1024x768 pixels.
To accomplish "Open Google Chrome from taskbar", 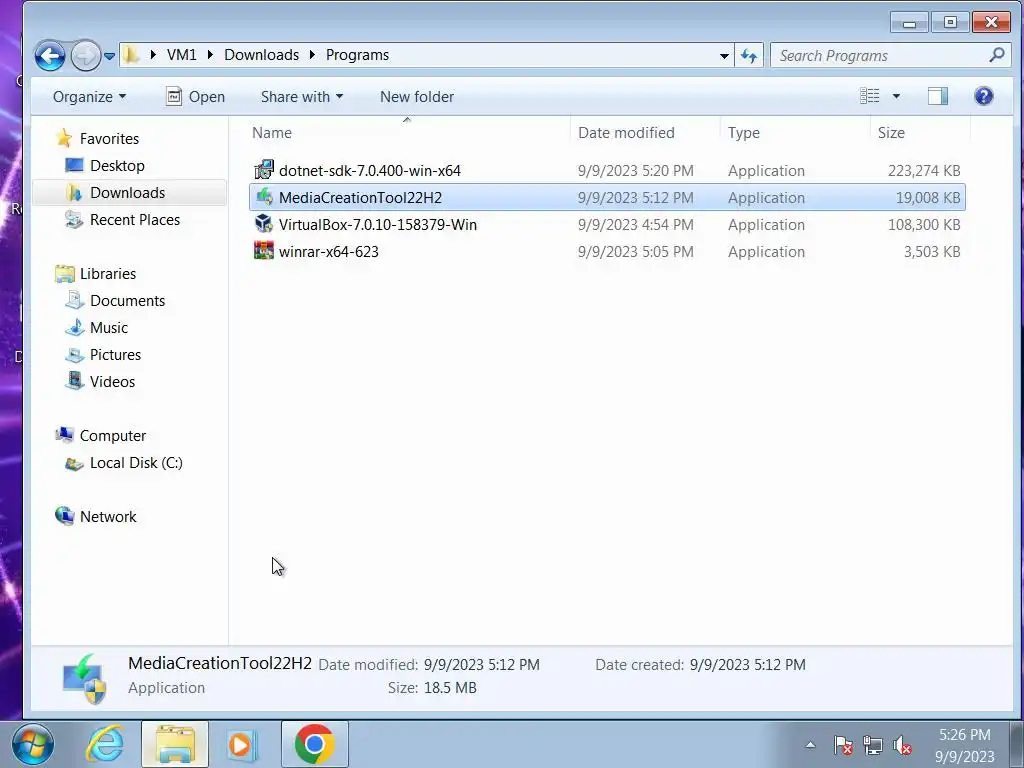I will (314, 744).
